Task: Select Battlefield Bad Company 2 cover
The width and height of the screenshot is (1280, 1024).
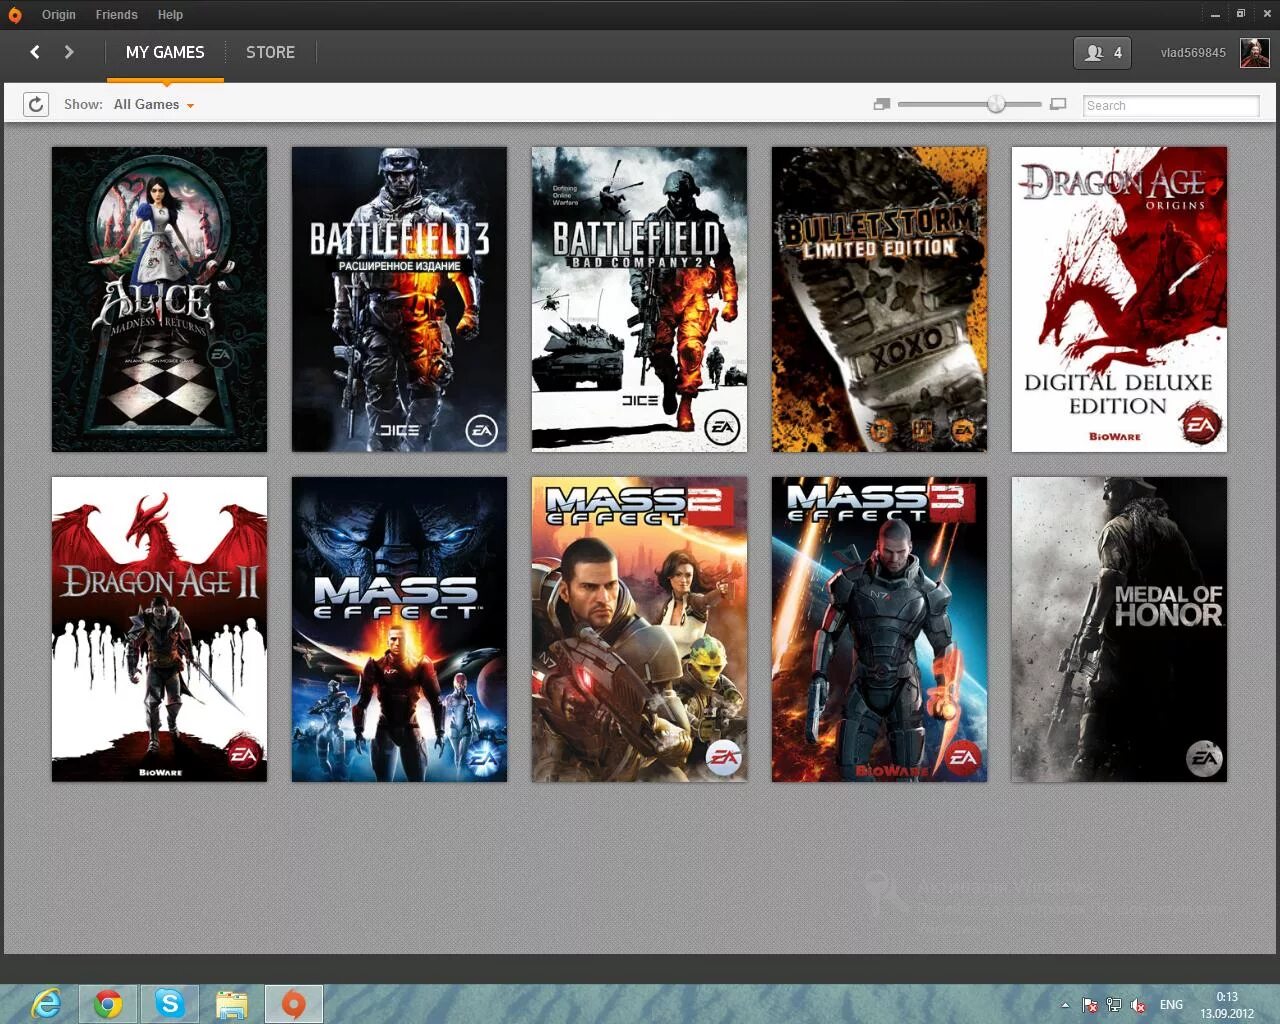Action: (x=639, y=299)
